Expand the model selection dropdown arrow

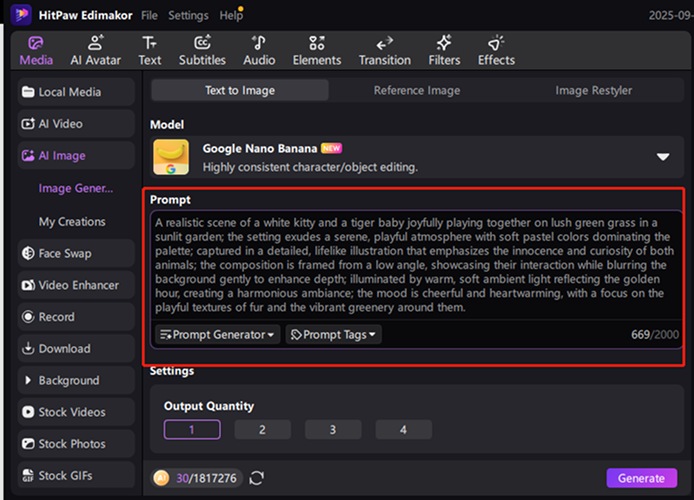[x=663, y=157]
